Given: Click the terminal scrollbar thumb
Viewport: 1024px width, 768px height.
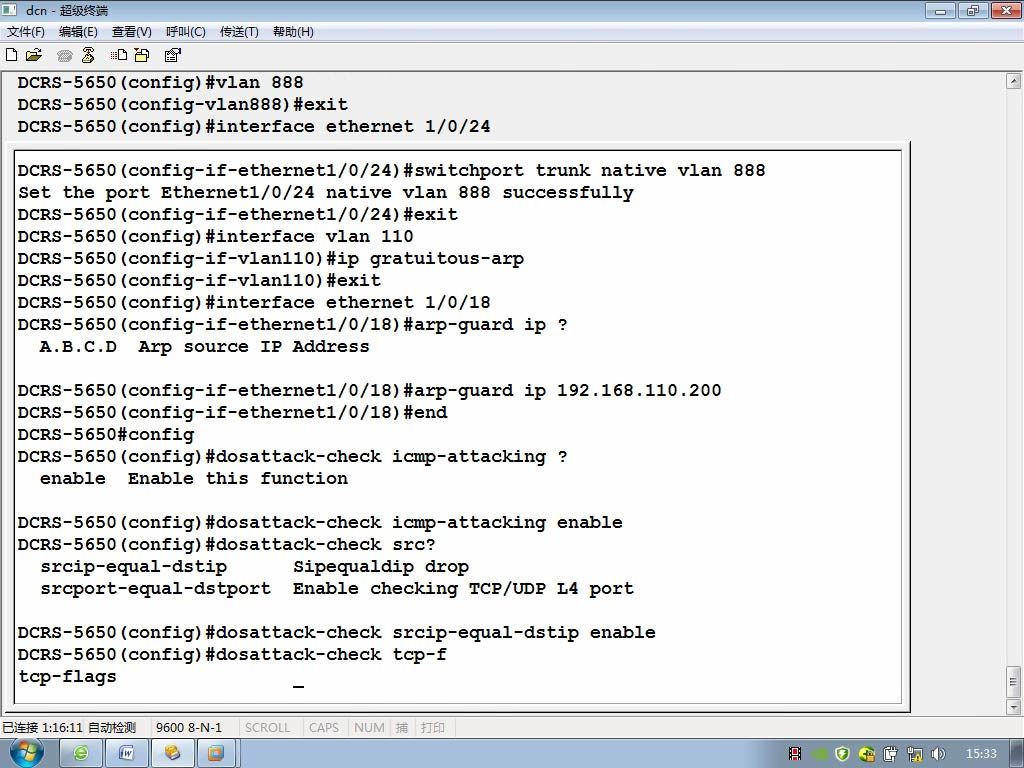Looking at the screenshot, I should [x=1013, y=682].
